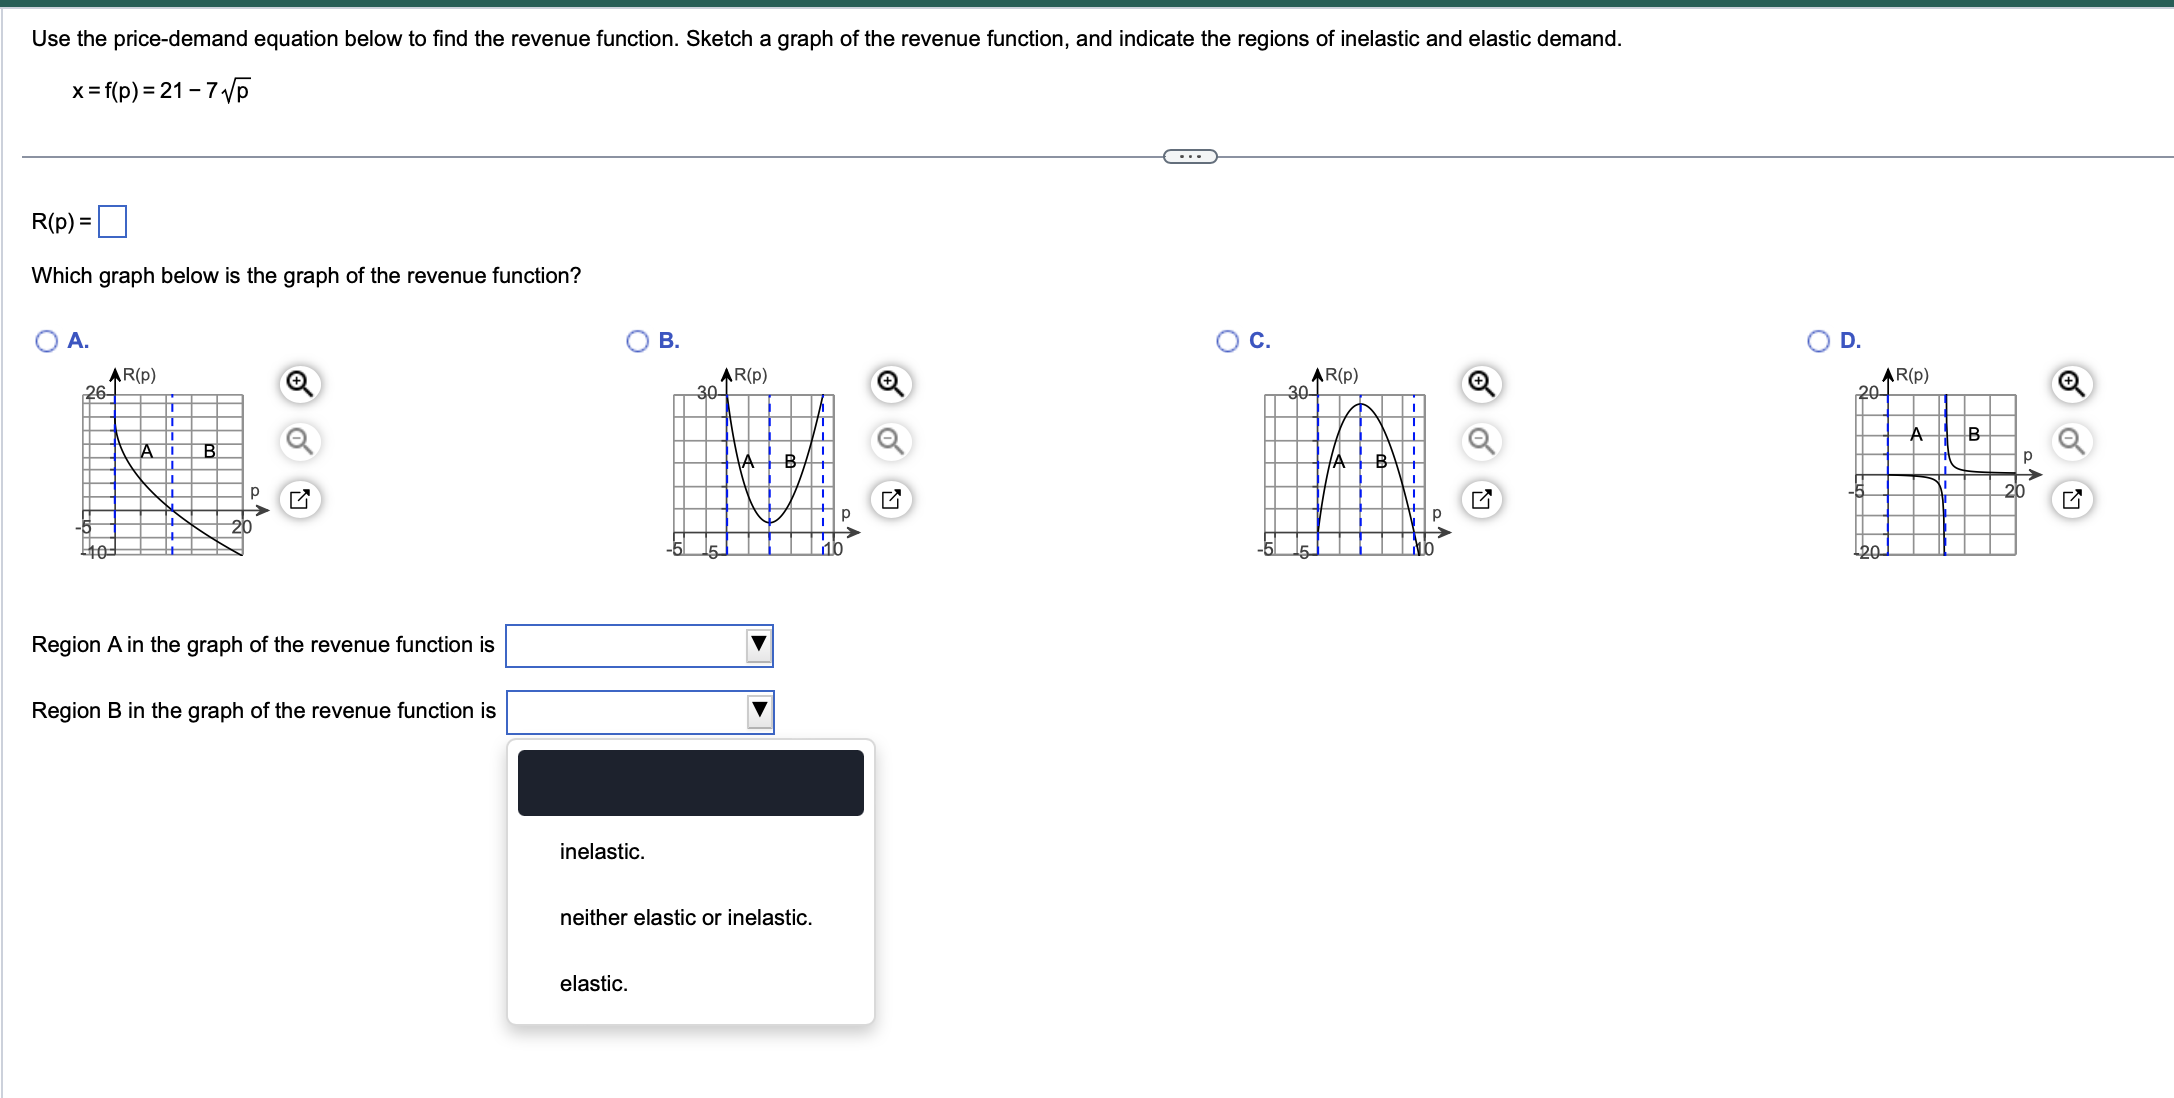Zoom out on graph D with the minus magnifier

2070,441
